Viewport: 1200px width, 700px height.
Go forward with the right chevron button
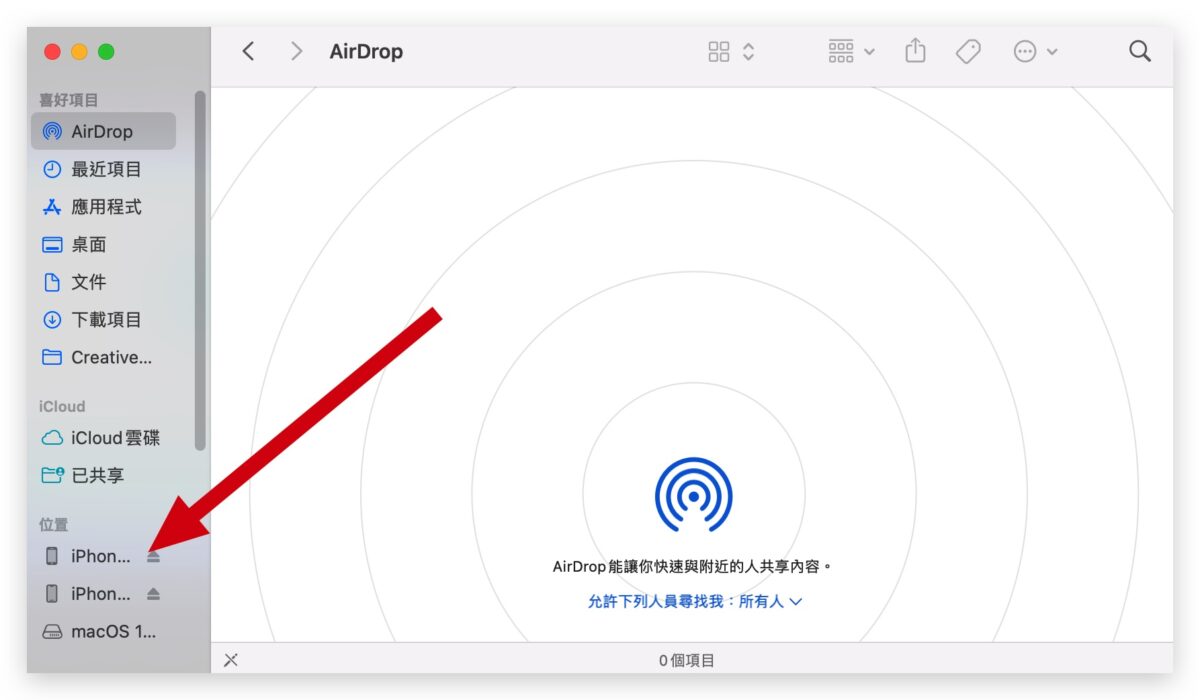coord(296,51)
